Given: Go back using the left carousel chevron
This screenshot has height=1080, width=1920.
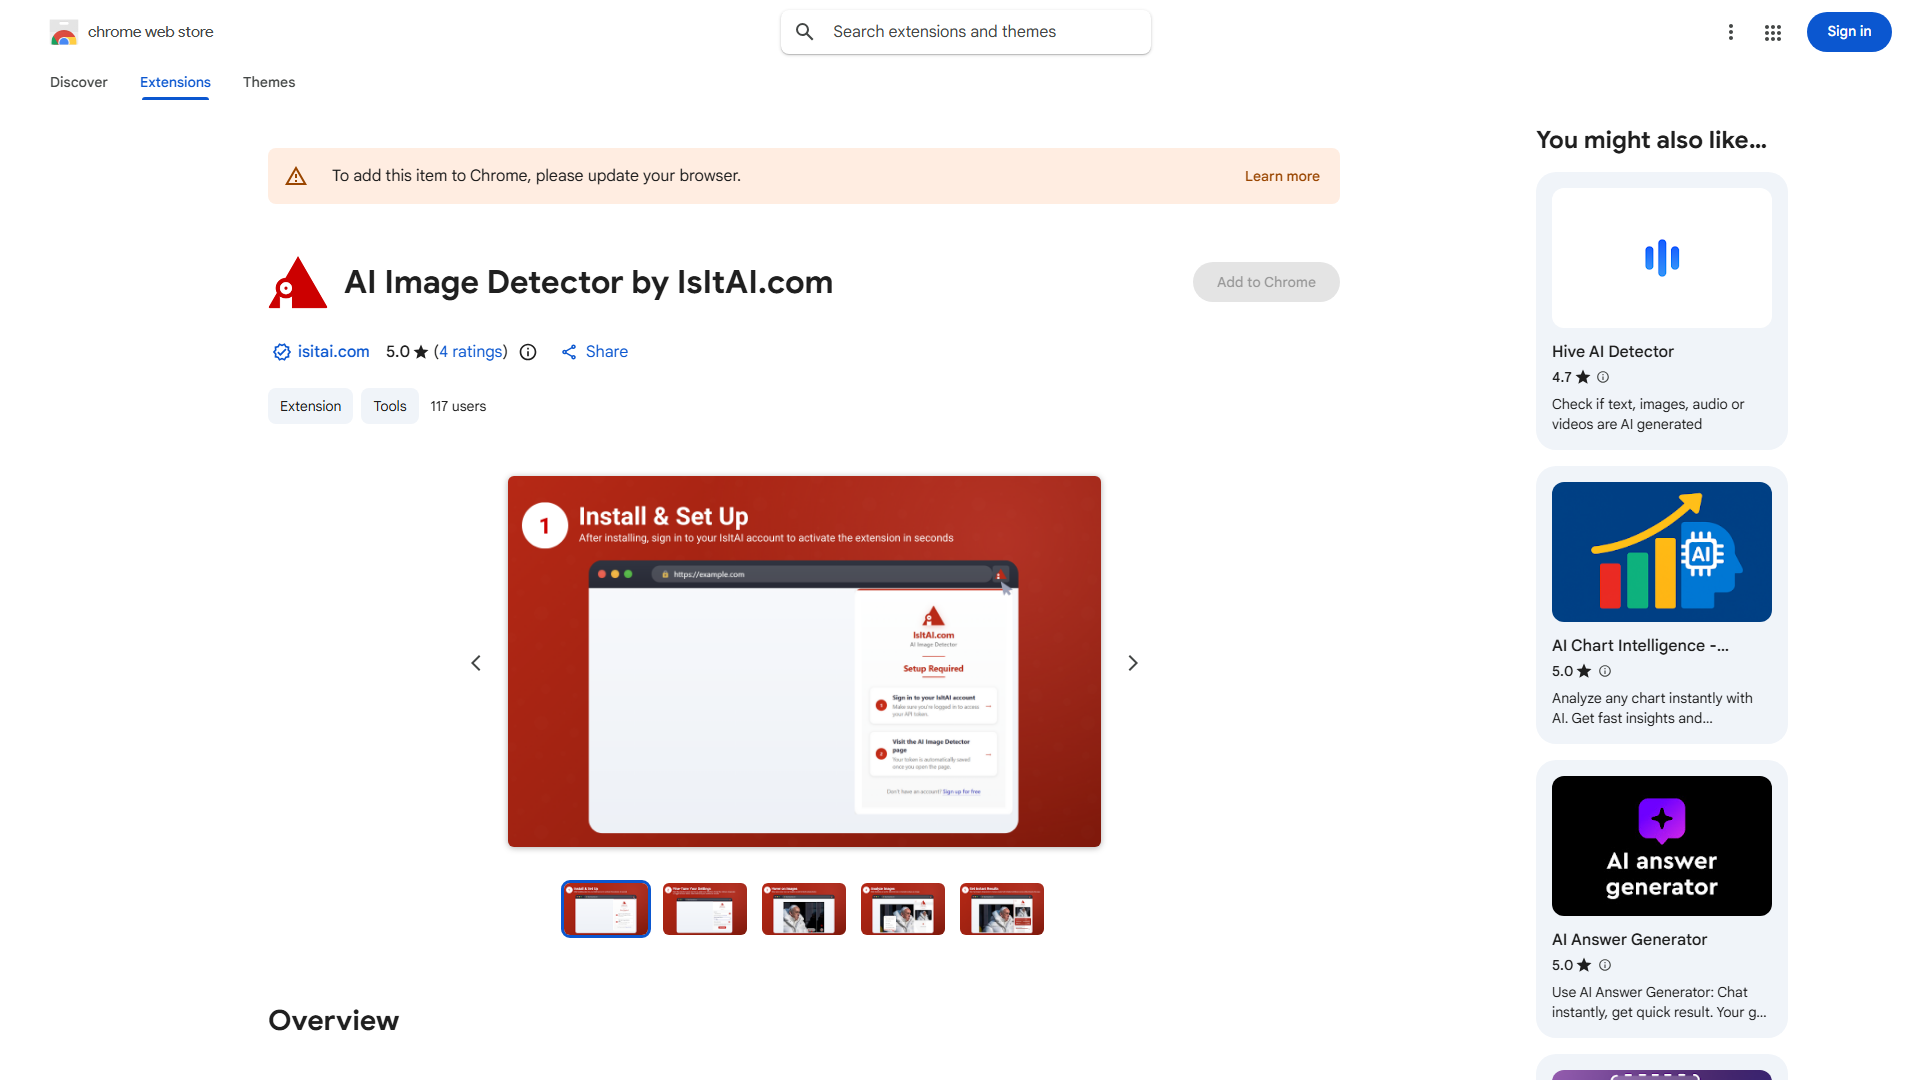Looking at the screenshot, I should point(476,662).
